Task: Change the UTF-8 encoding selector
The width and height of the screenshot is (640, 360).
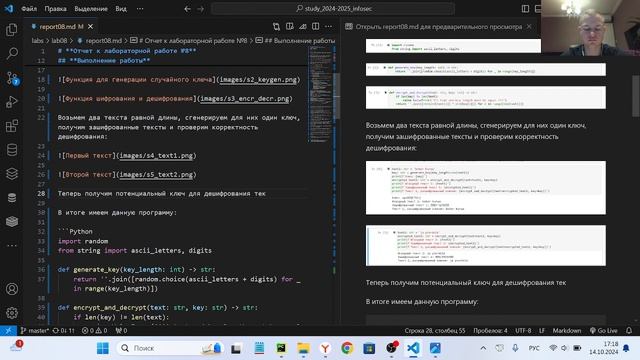Action: 523,331
